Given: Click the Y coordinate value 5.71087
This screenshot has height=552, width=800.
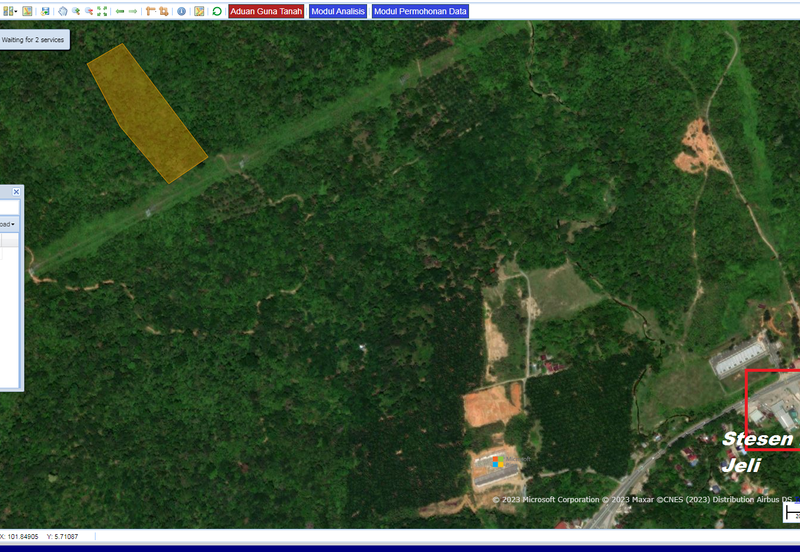Looking at the screenshot, I should [66, 537].
